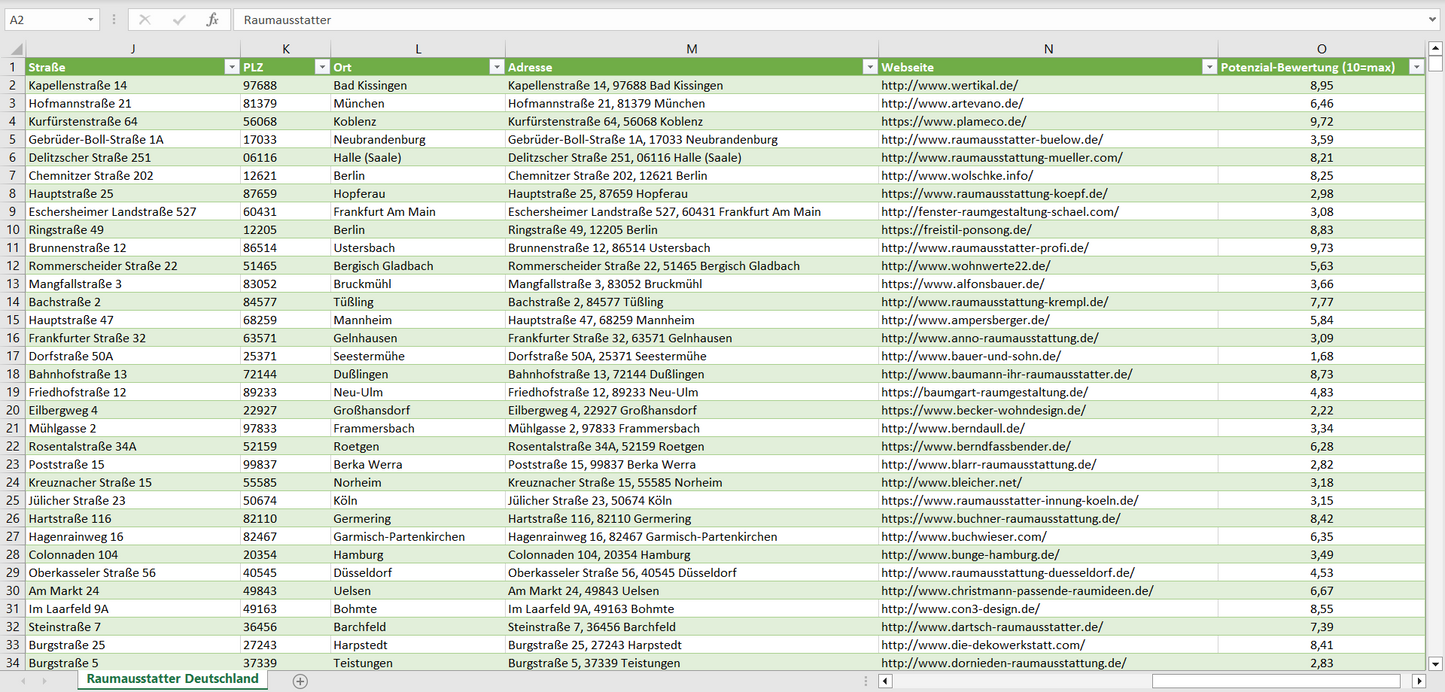This screenshot has width=1445, height=692.
Task: Expand the formula bar with chevron
Action: (1433, 20)
